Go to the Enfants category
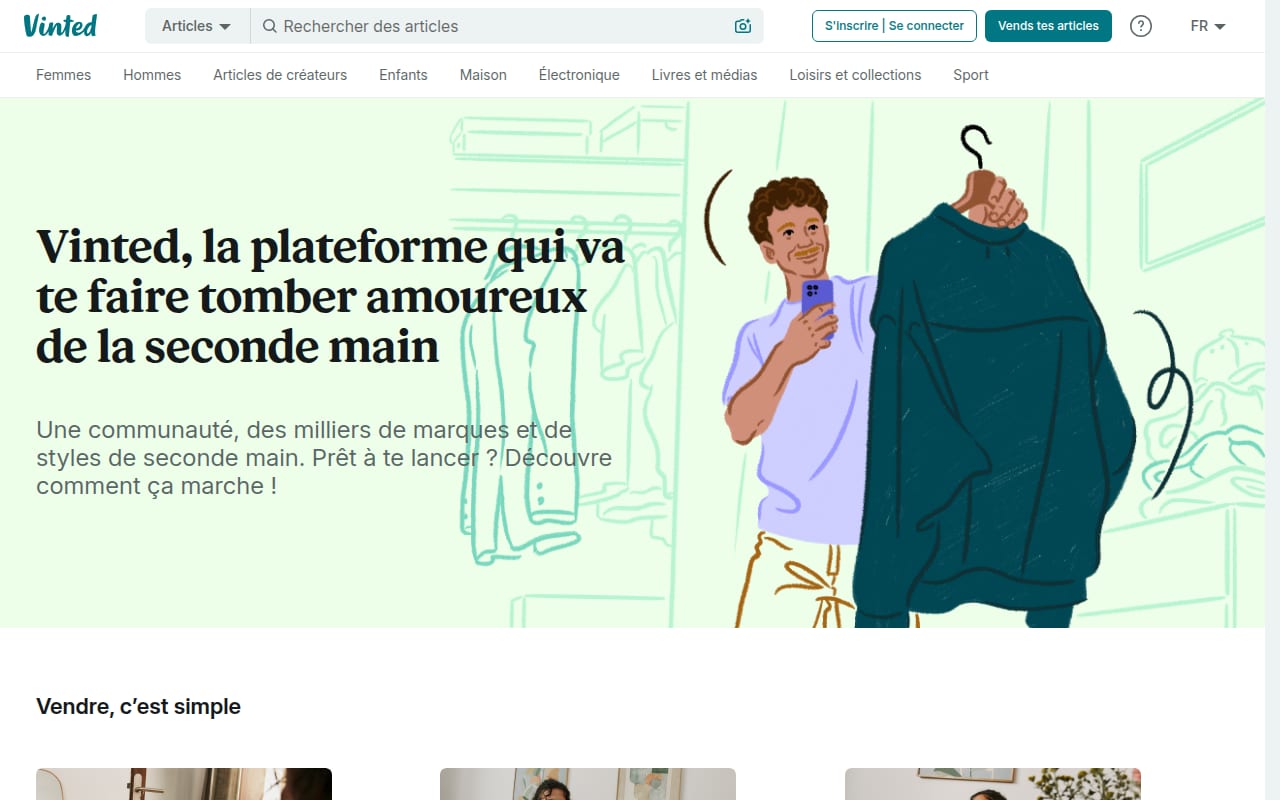This screenshot has height=800, width=1280. pyautogui.click(x=403, y=75)
